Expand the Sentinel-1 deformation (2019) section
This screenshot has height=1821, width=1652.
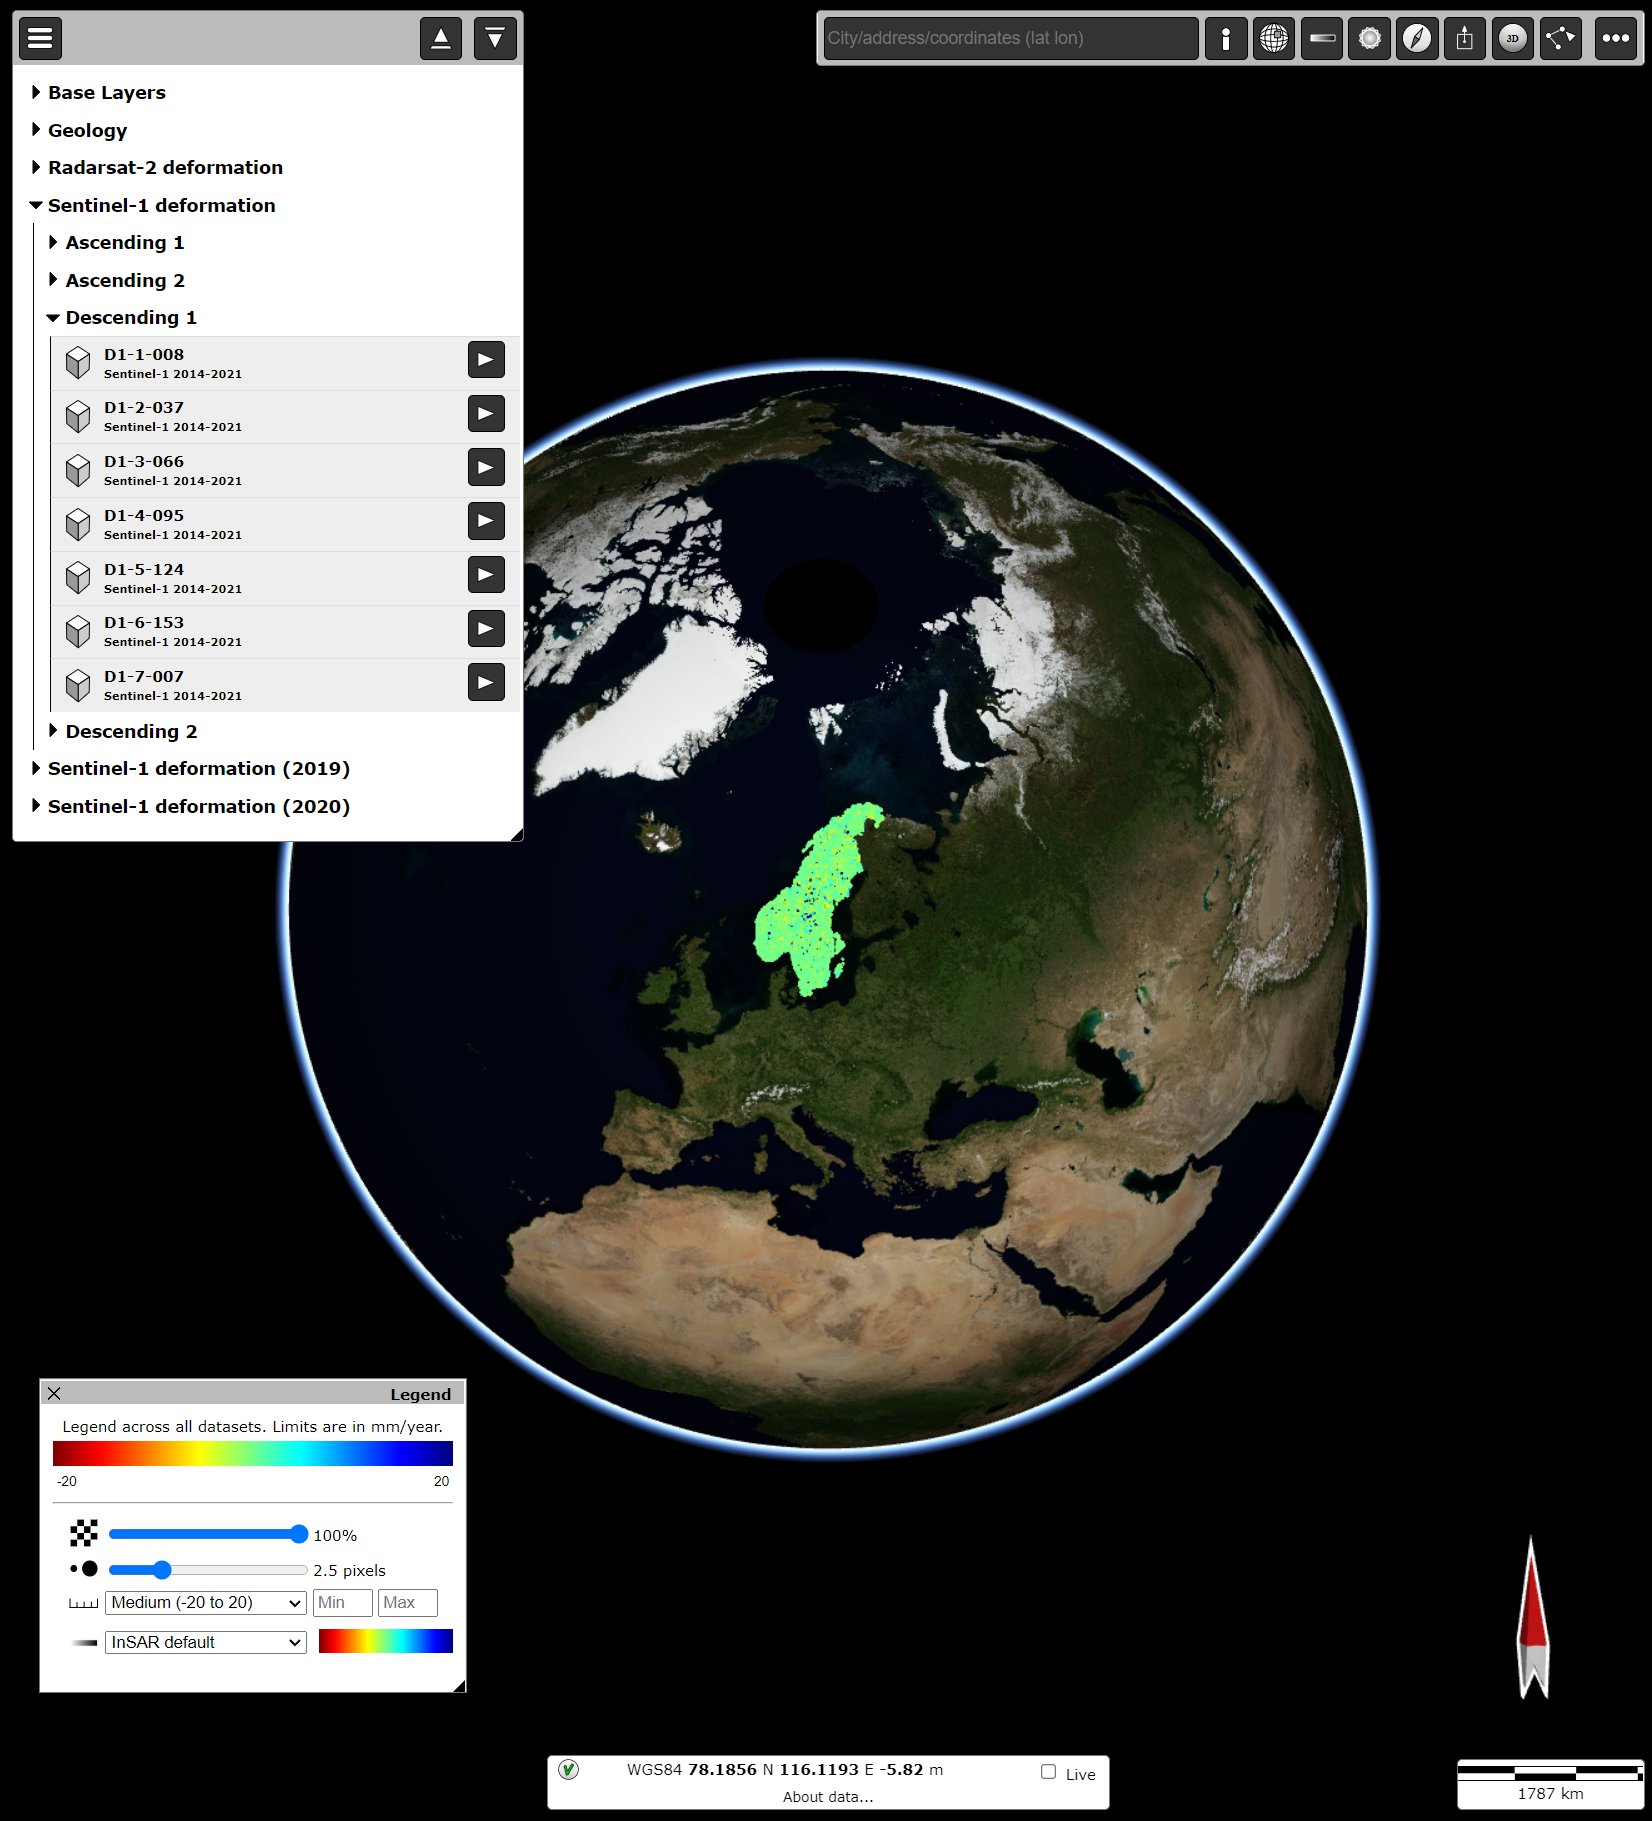36,768
